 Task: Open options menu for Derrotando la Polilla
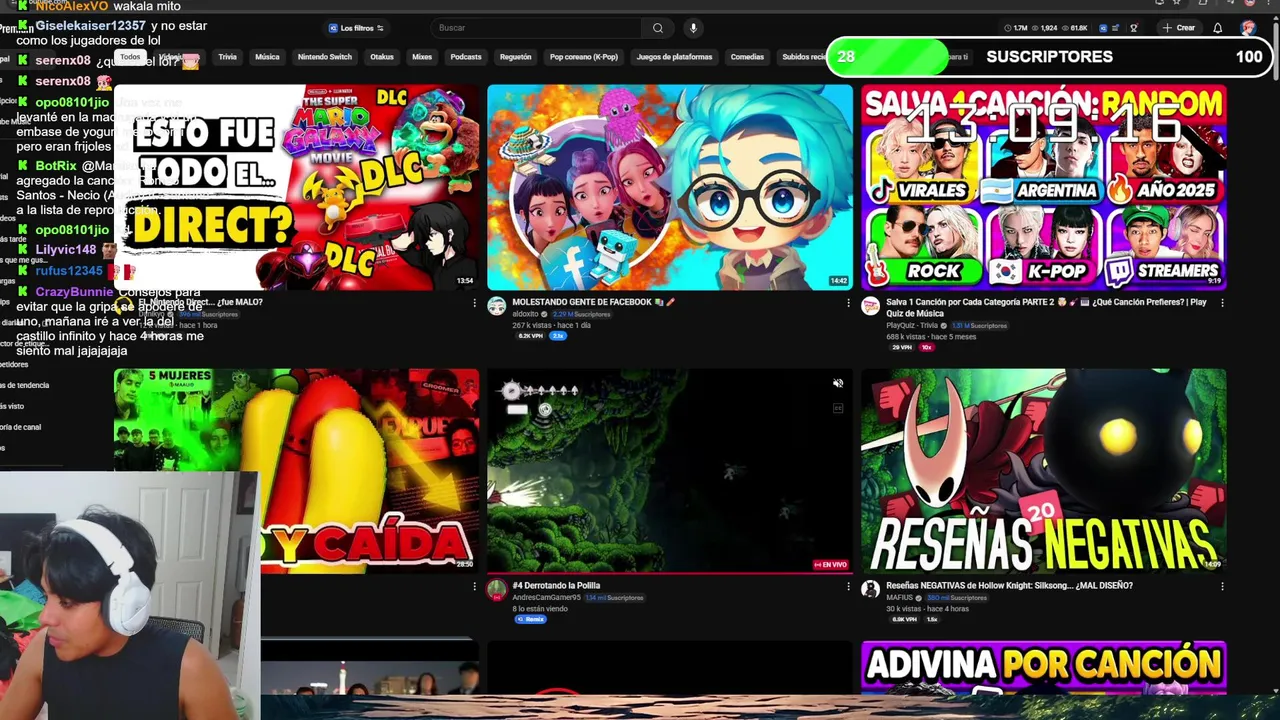coord(848,587)
